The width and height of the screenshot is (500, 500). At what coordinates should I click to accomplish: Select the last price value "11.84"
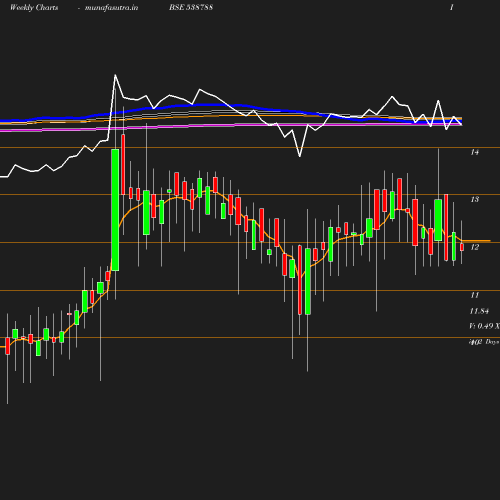(479, 311)
